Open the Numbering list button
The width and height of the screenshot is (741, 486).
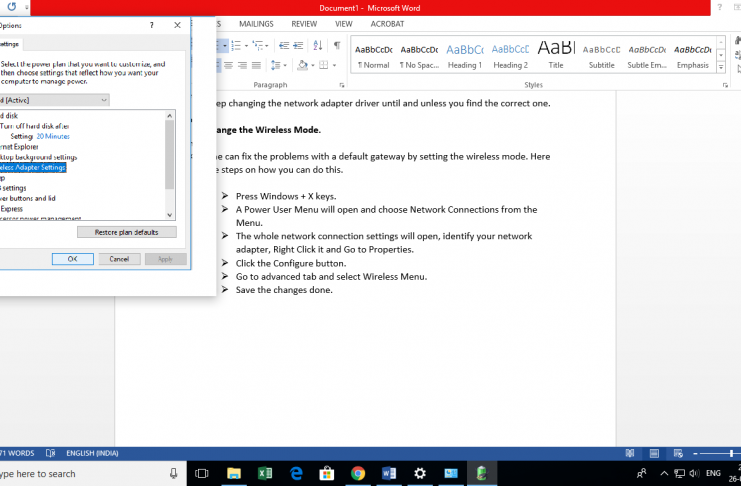236,45
